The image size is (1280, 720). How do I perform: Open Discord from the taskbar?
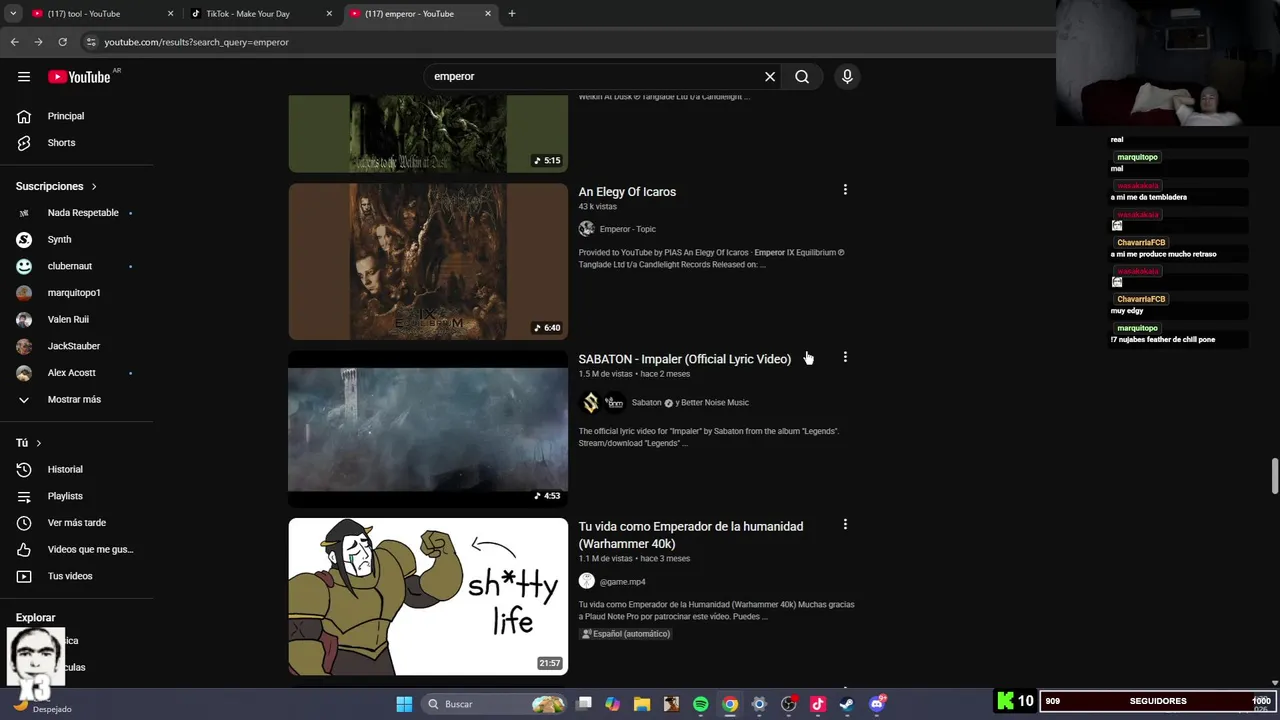pyautogui.click(x=877, y=704)
